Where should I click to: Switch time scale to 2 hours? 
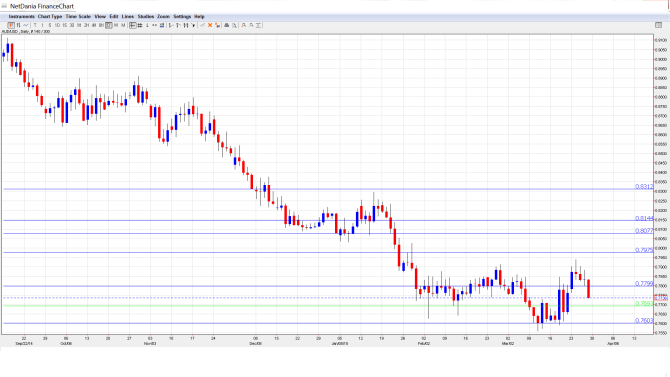[x=86, y=25]
